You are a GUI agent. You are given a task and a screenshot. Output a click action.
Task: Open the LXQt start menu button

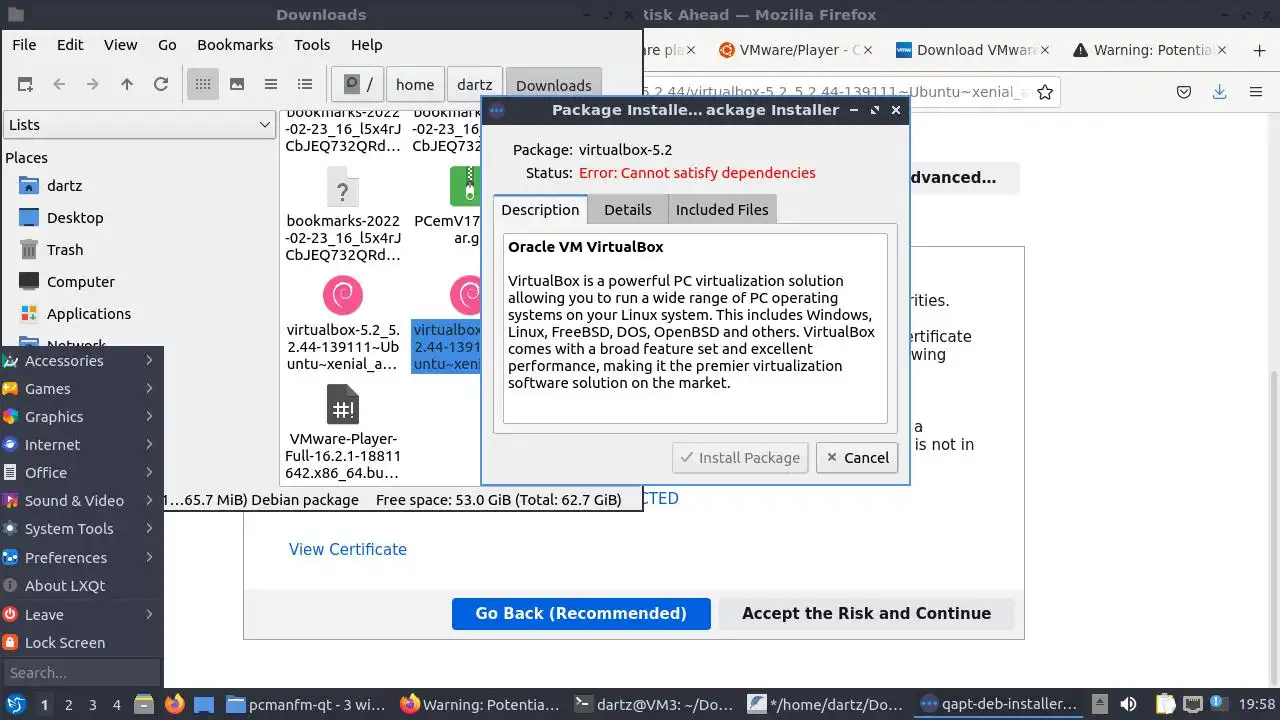[x=15, y=705]
